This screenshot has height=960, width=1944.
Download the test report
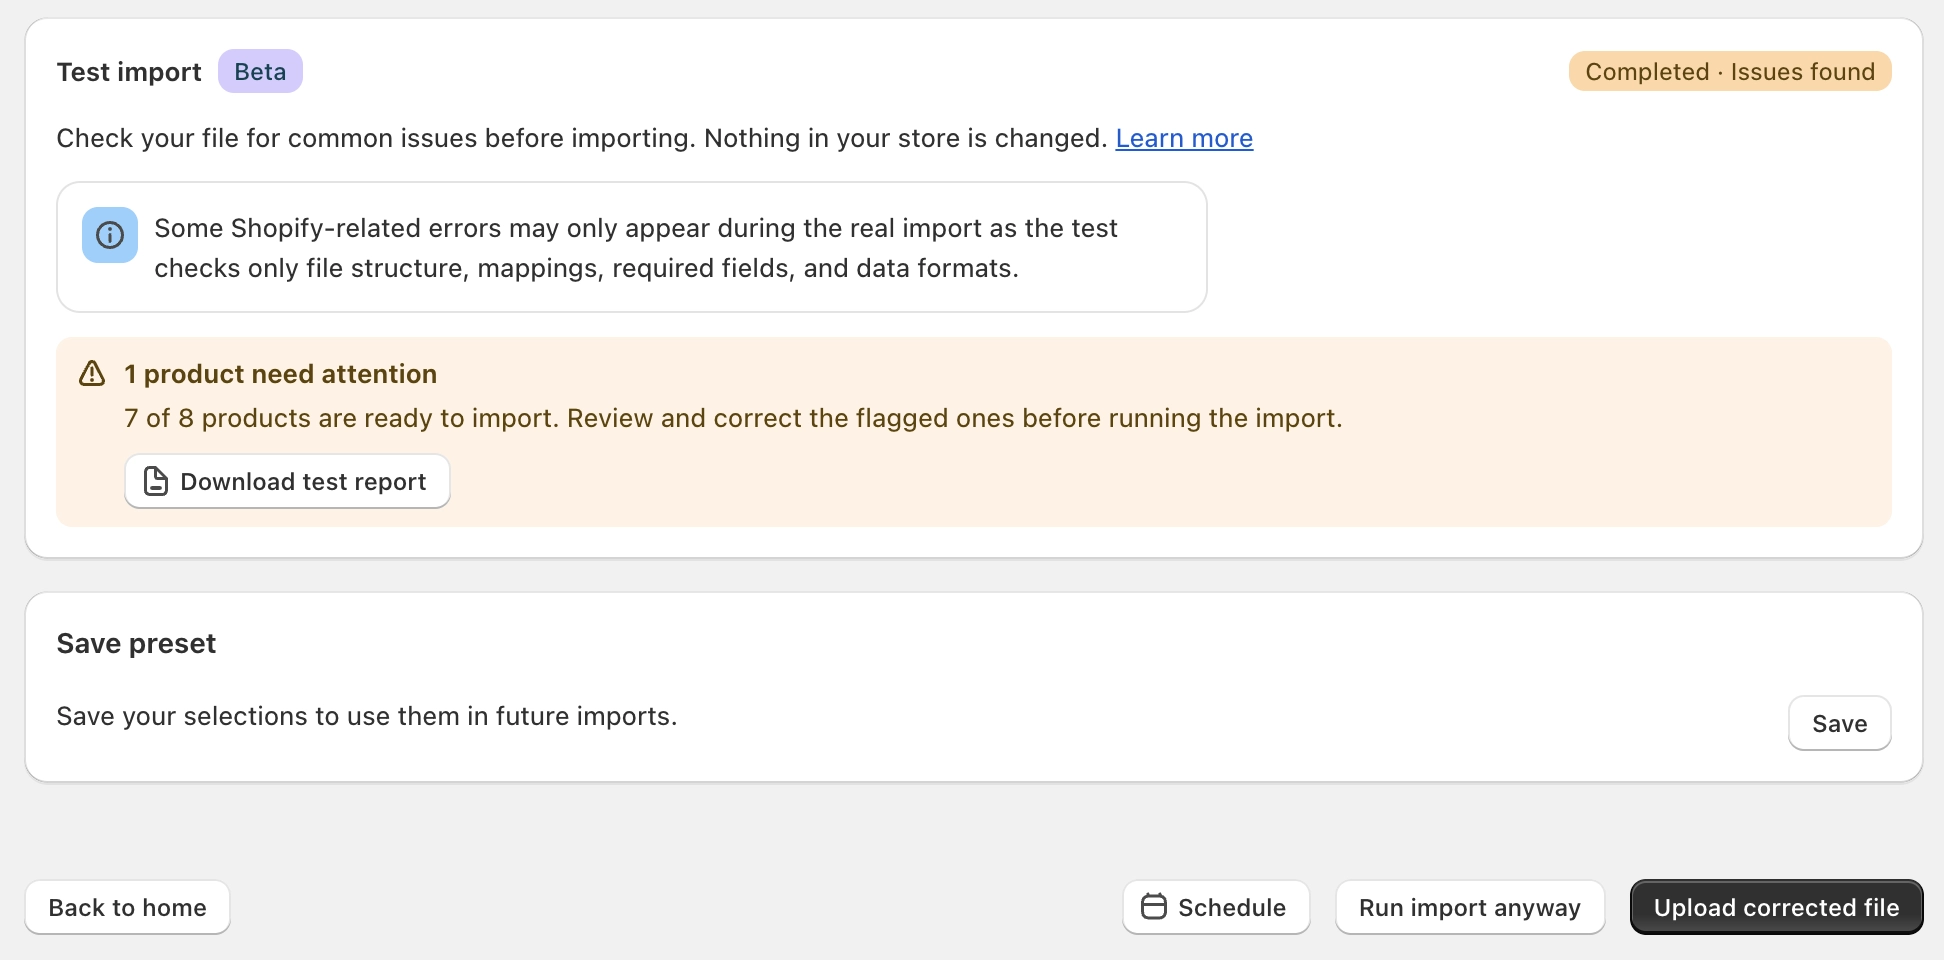coord(287,482)
